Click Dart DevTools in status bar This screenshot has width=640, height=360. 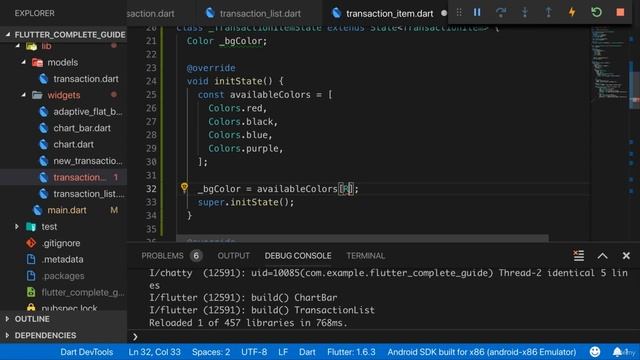click(87, 352)
